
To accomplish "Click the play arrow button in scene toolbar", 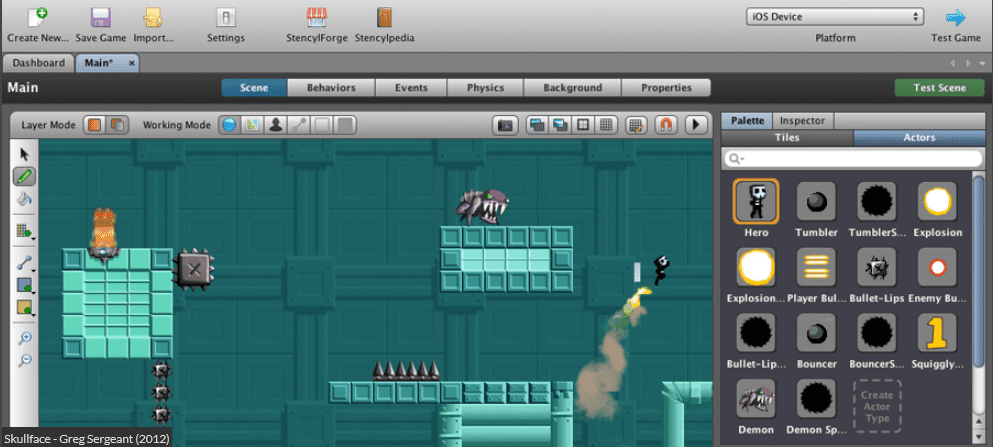I will (x=696, y=125).
